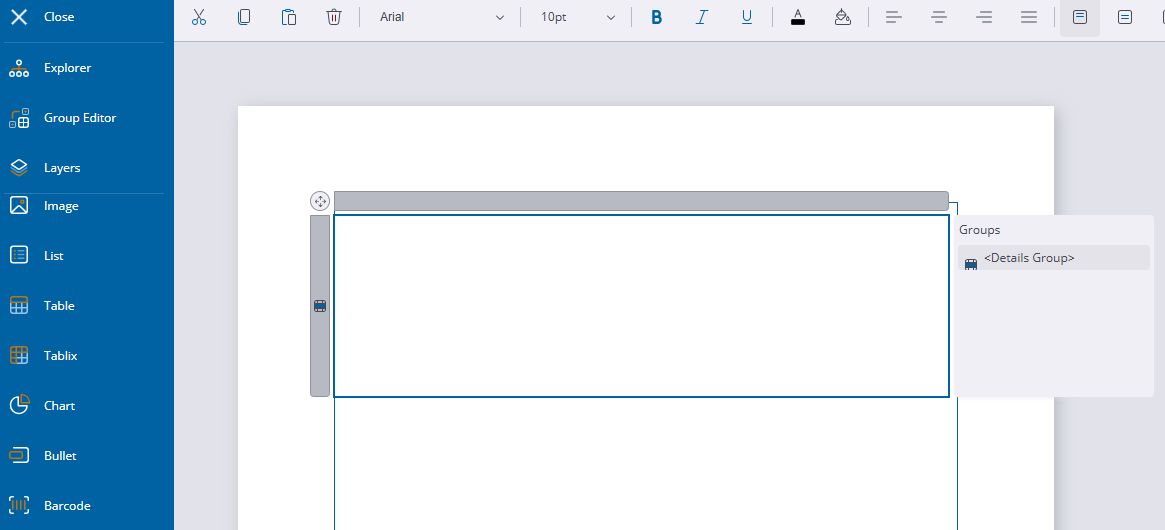Click the Copy icon in toolbar

coord(244,17)
